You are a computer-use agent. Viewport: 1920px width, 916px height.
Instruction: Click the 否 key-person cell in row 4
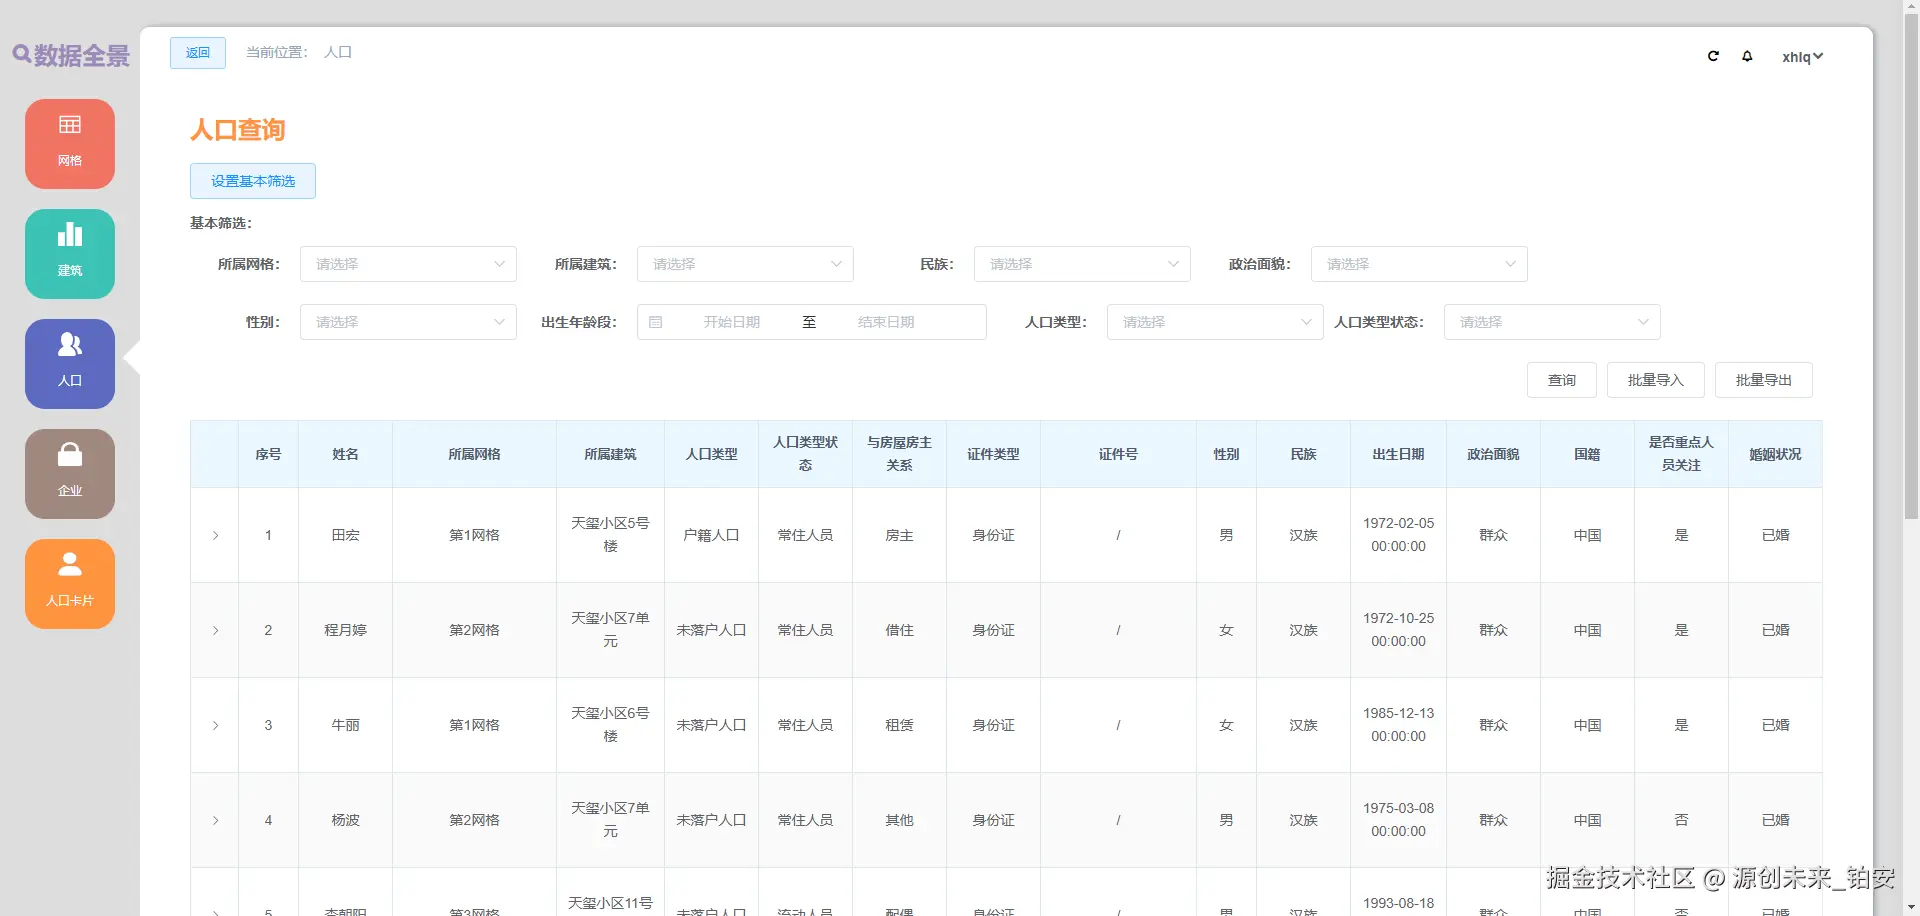click(x=1681, y=821)
